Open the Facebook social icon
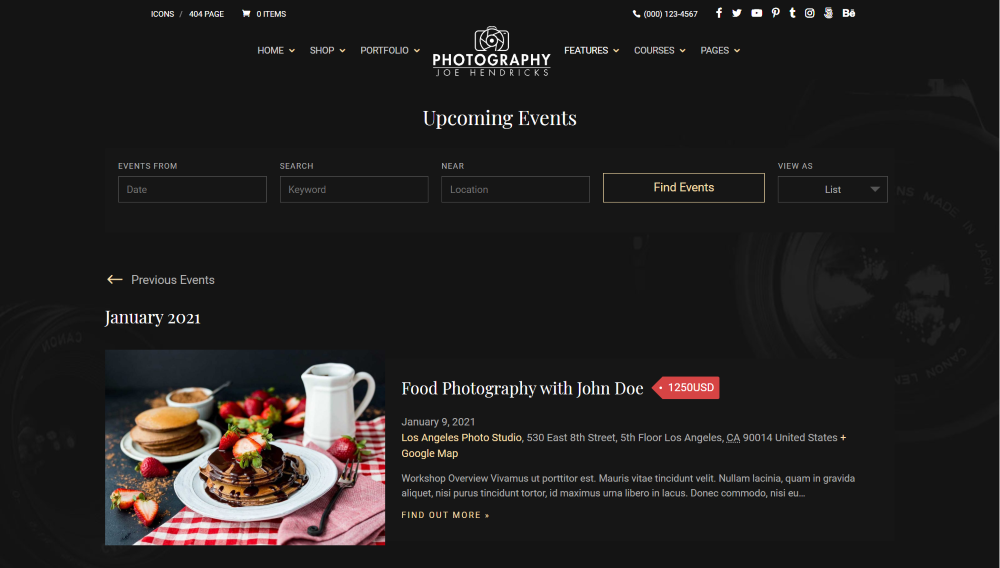The height and width of the screenshot is (568, 1000). (x=719, y=13)
